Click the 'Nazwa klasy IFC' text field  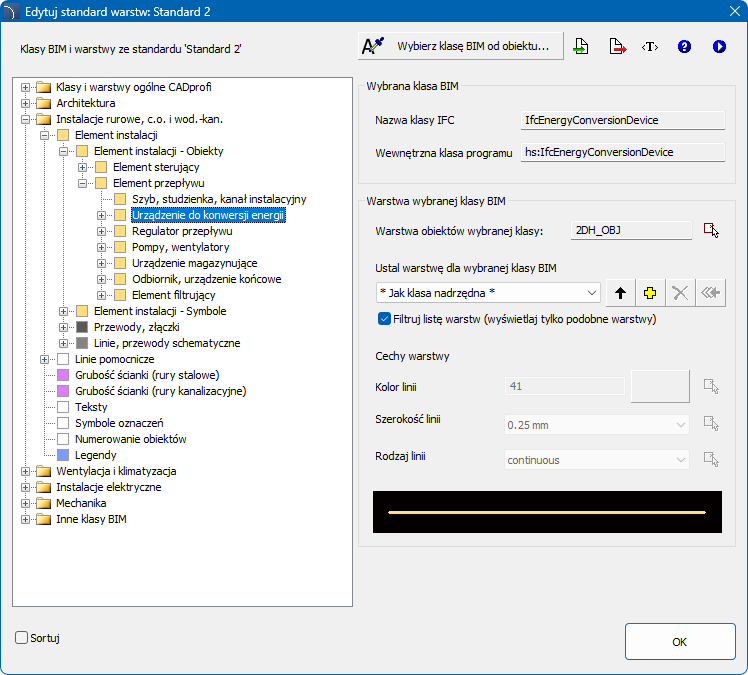623,120
